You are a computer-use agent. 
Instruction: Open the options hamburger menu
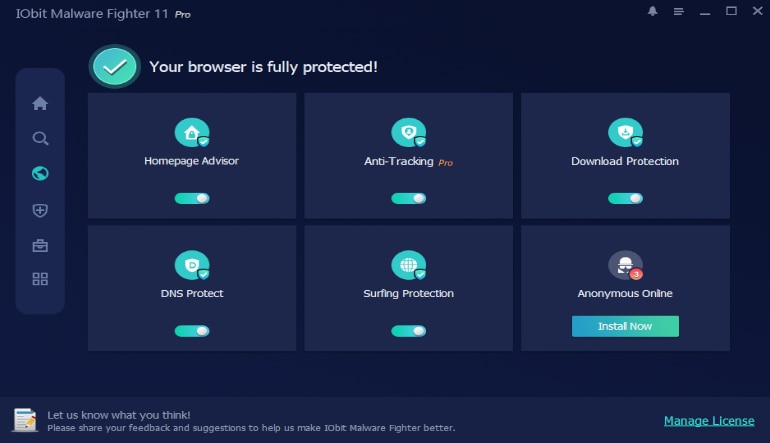click(x=679, y=11)
